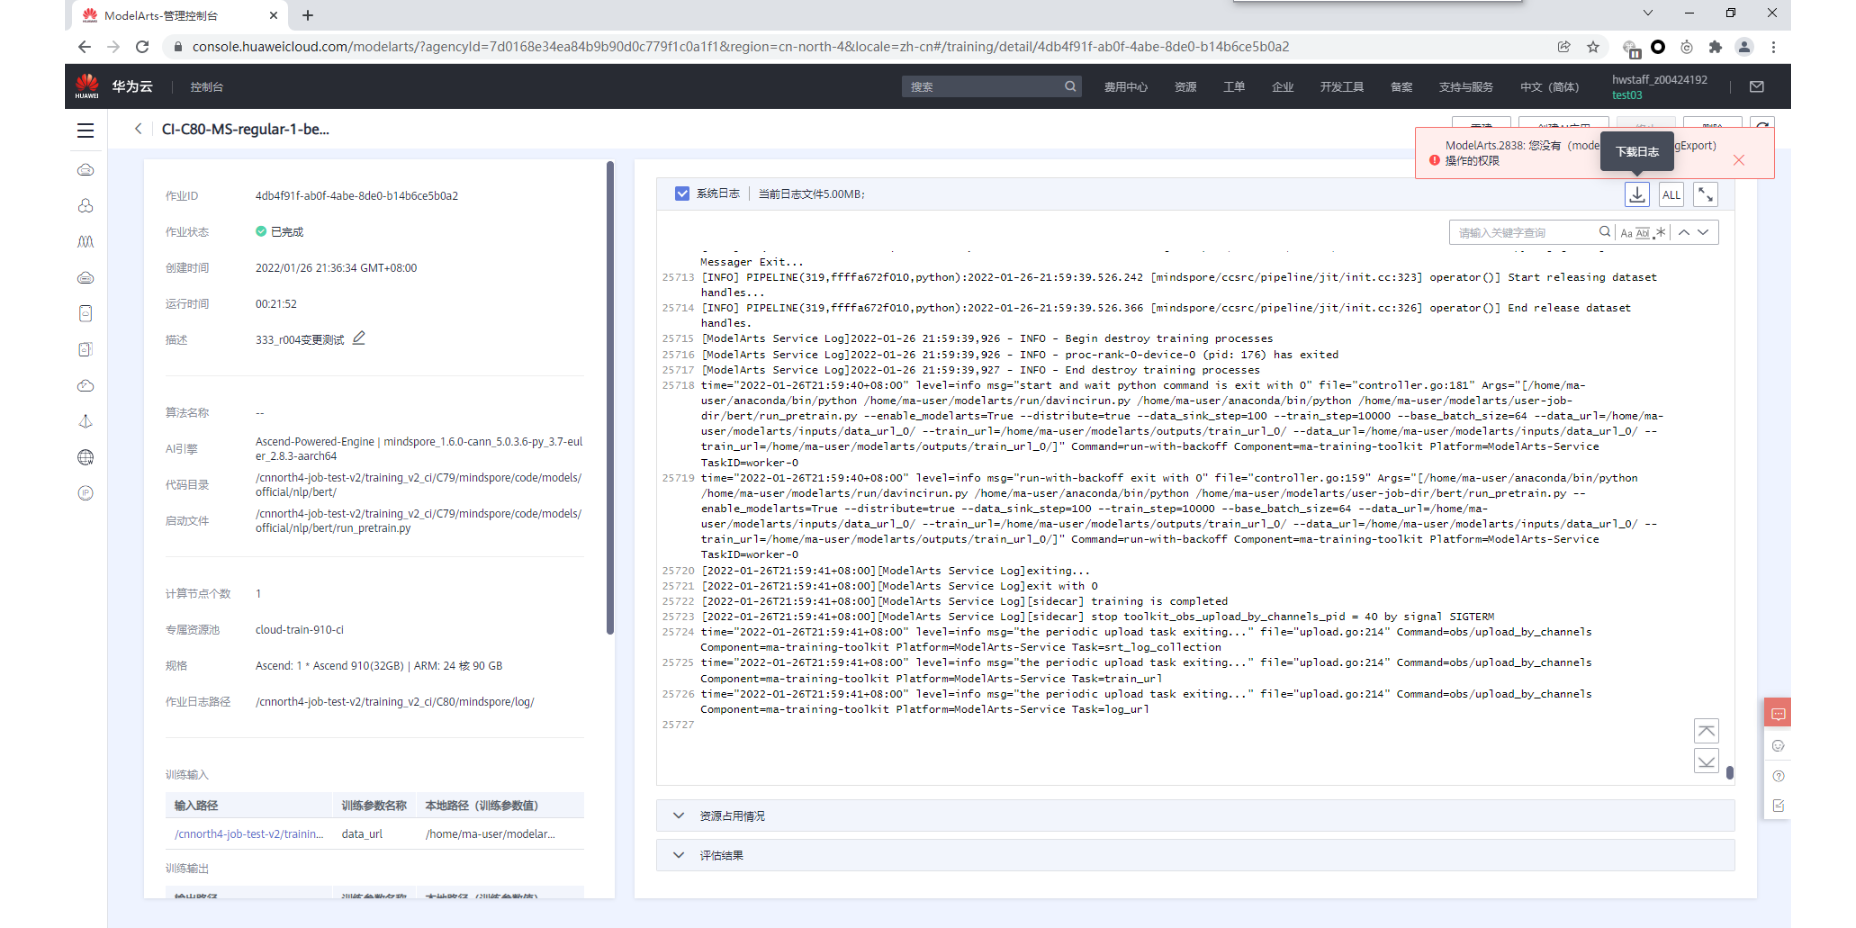The height and width of the screenshot is (928, 1856).
Task: Focus the log keyword search field
Action: pos(1523,232)
